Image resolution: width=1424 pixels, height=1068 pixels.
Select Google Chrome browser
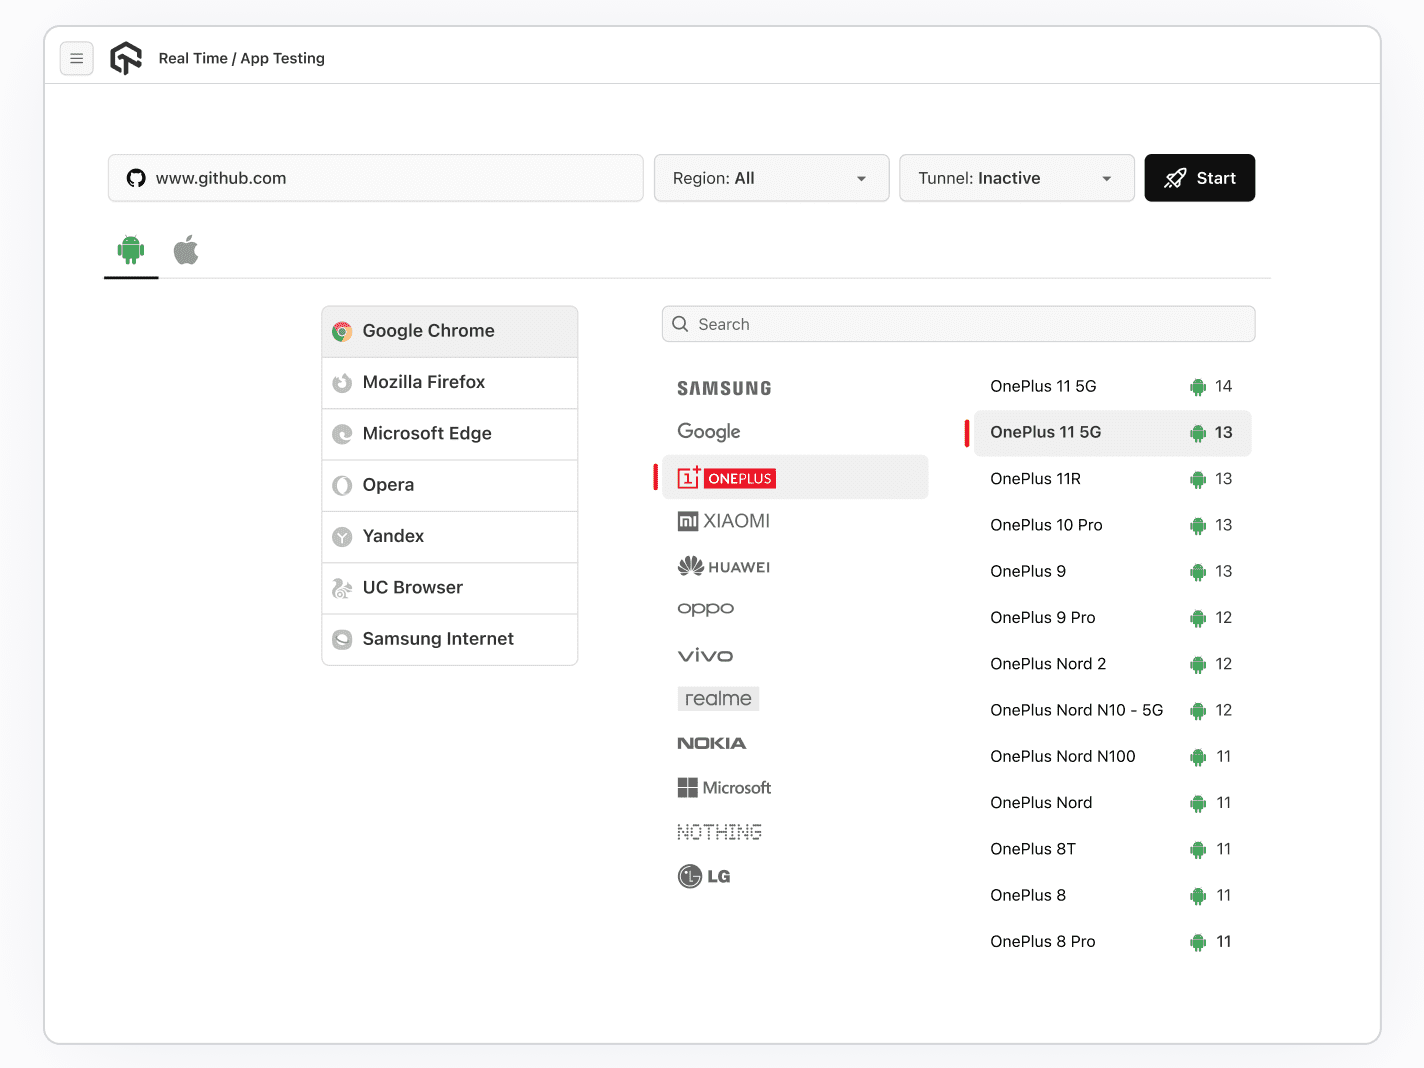pyautogui.click(x=449, y=331)
